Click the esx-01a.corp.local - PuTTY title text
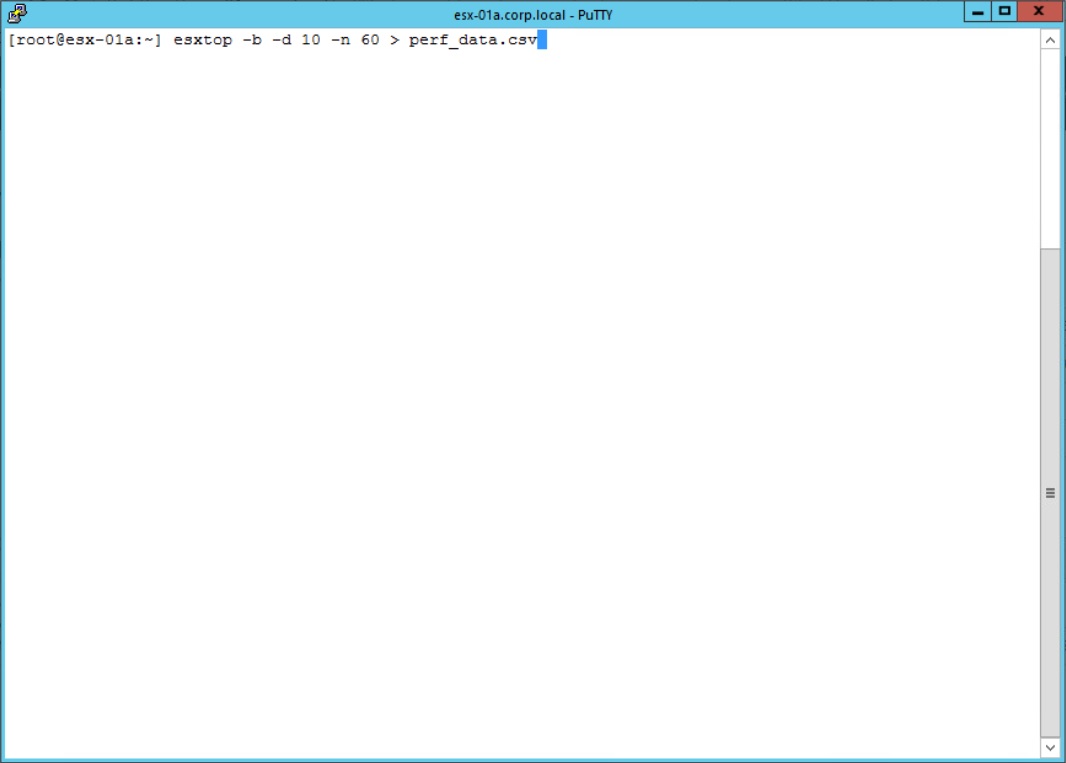The height and width of the screenshot is (763, 1066). click(533, 14)
